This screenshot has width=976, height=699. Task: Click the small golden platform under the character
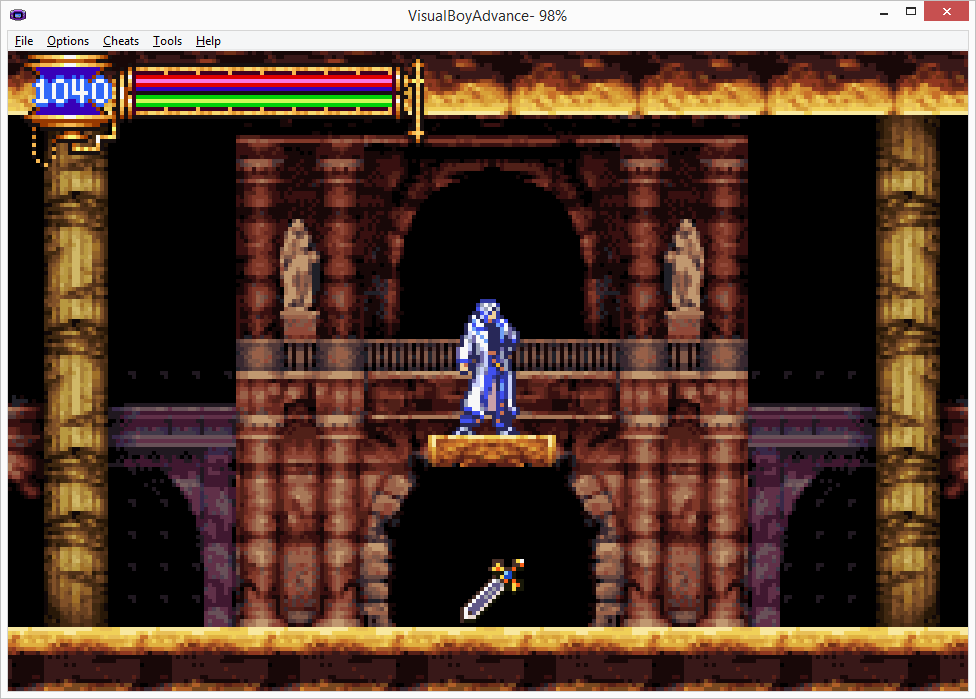(492, 449)
